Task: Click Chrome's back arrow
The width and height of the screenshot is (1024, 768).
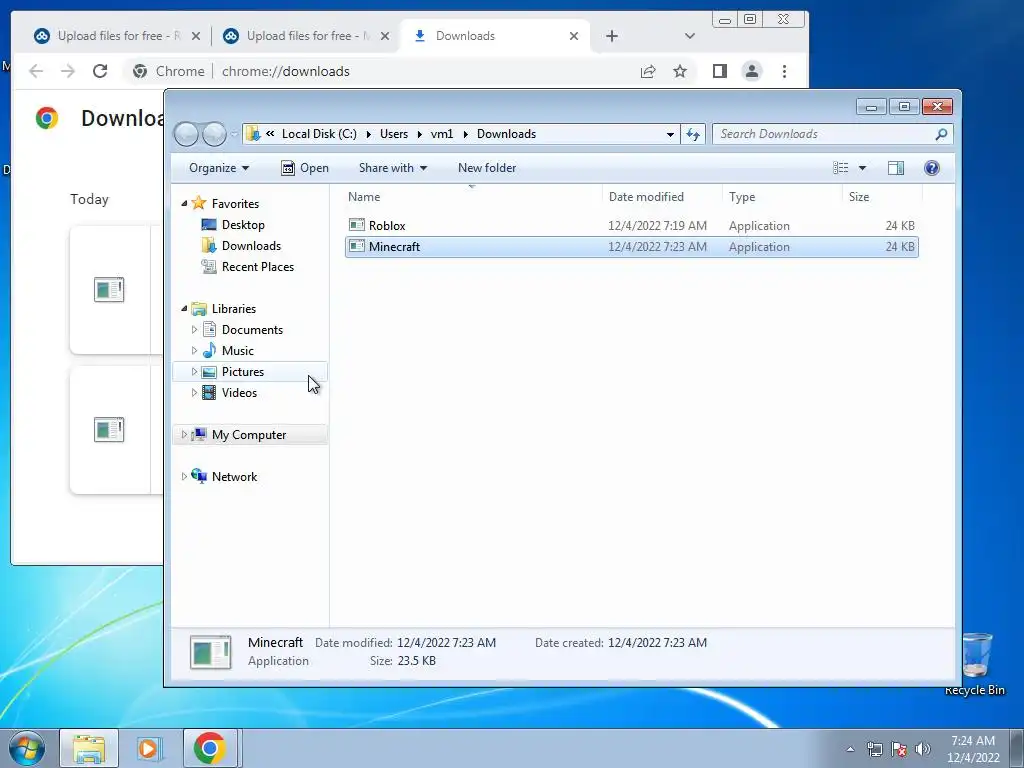Action: click(x=36, y=71)
